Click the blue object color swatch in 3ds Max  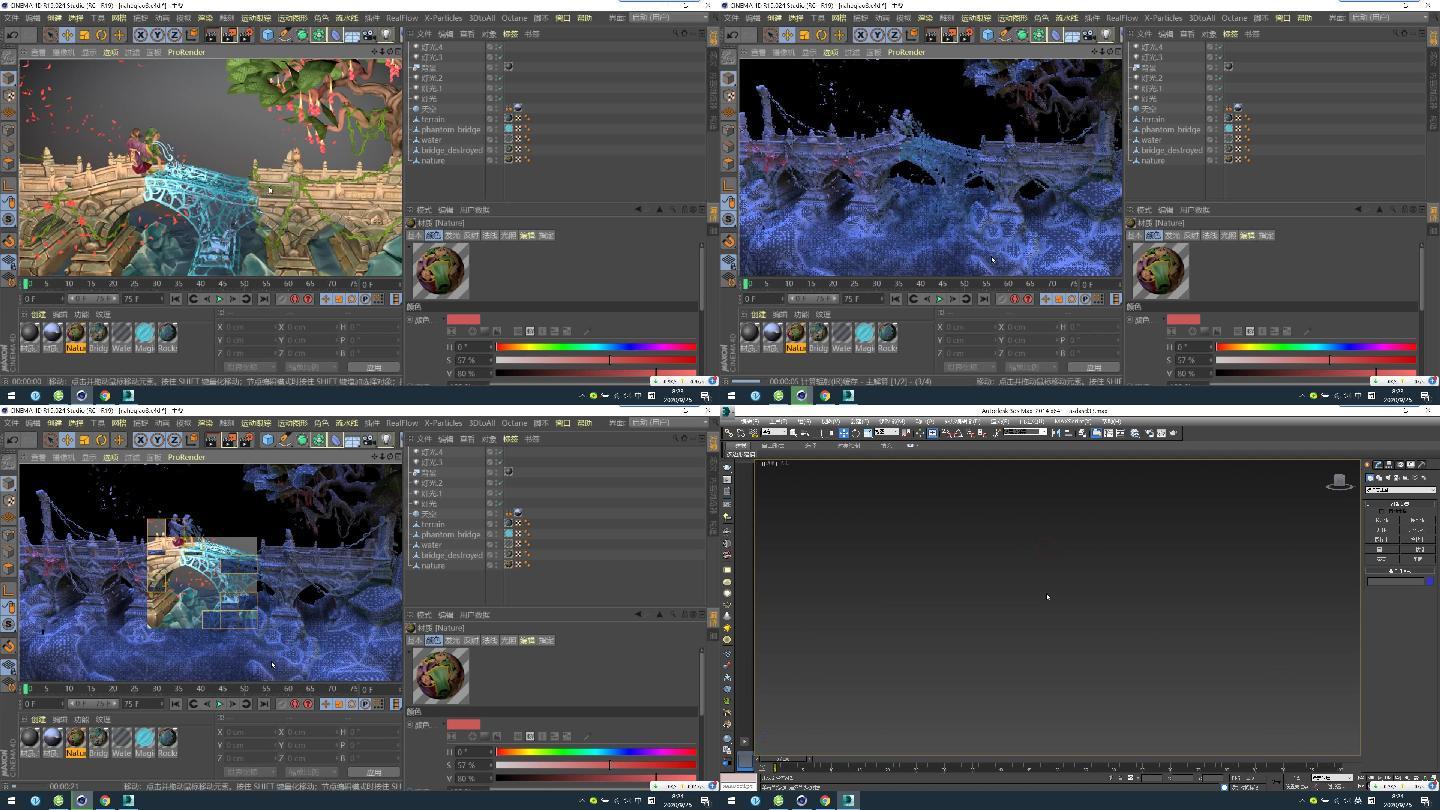[1430, 582]
